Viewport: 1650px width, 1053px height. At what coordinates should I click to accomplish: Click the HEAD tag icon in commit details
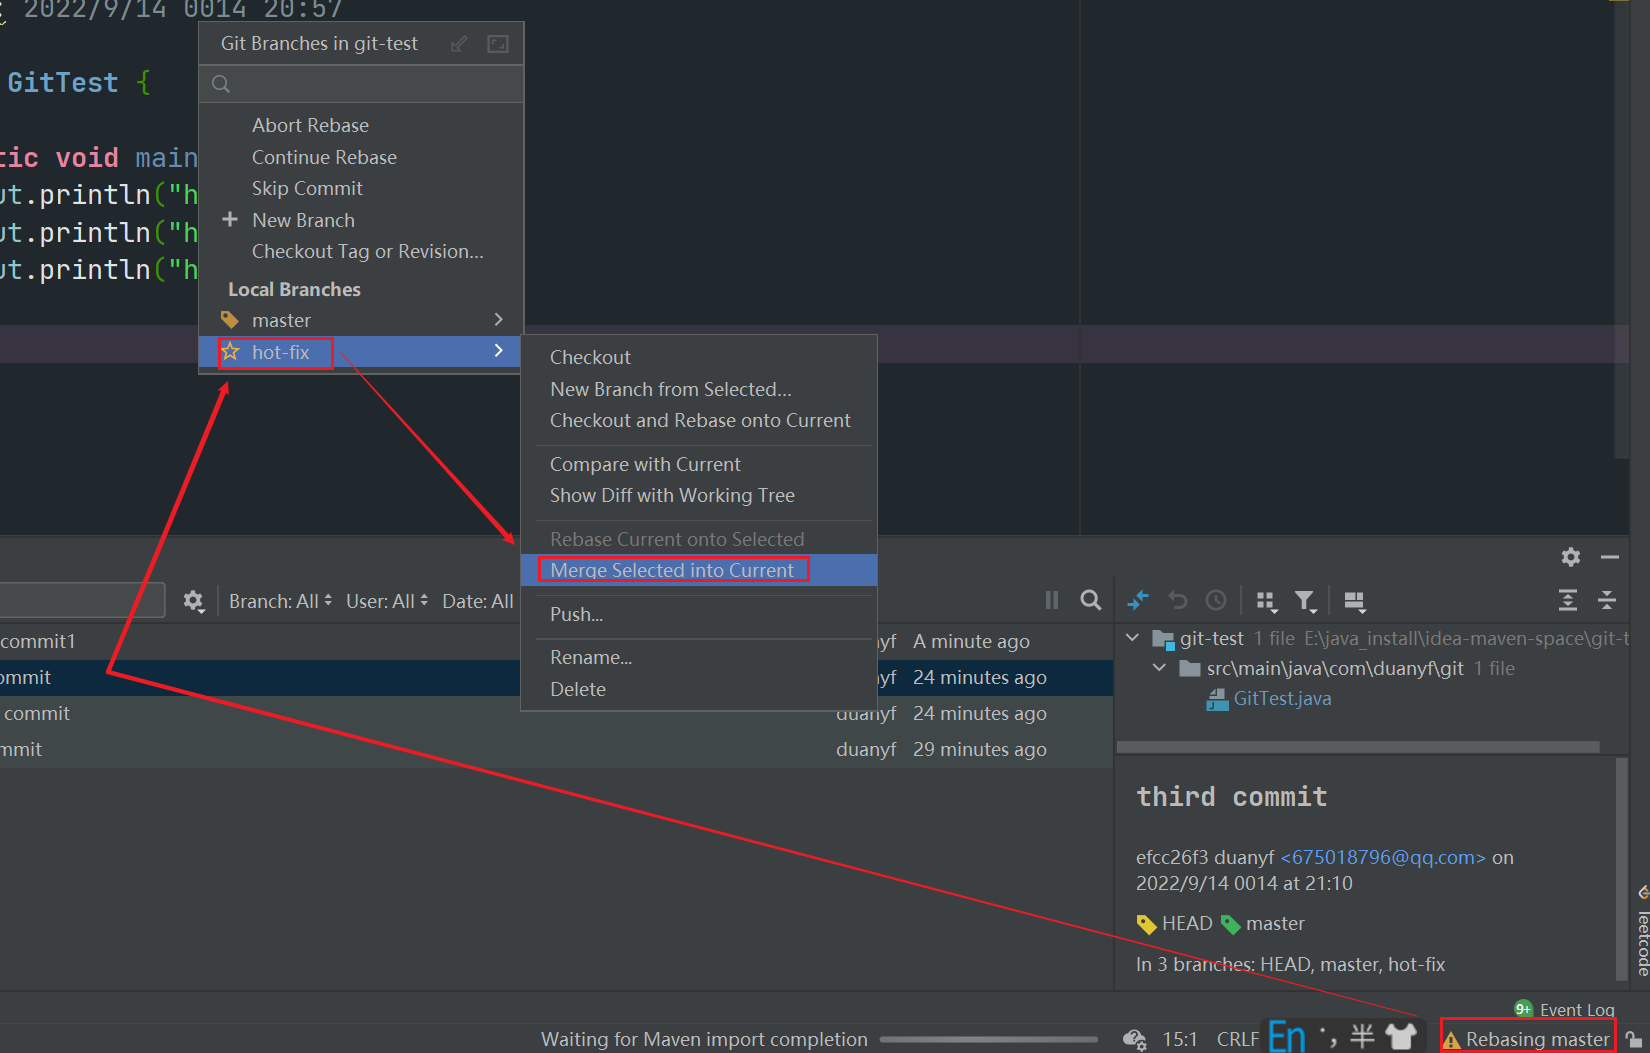pyautogui.click(x=1147, y=924)
